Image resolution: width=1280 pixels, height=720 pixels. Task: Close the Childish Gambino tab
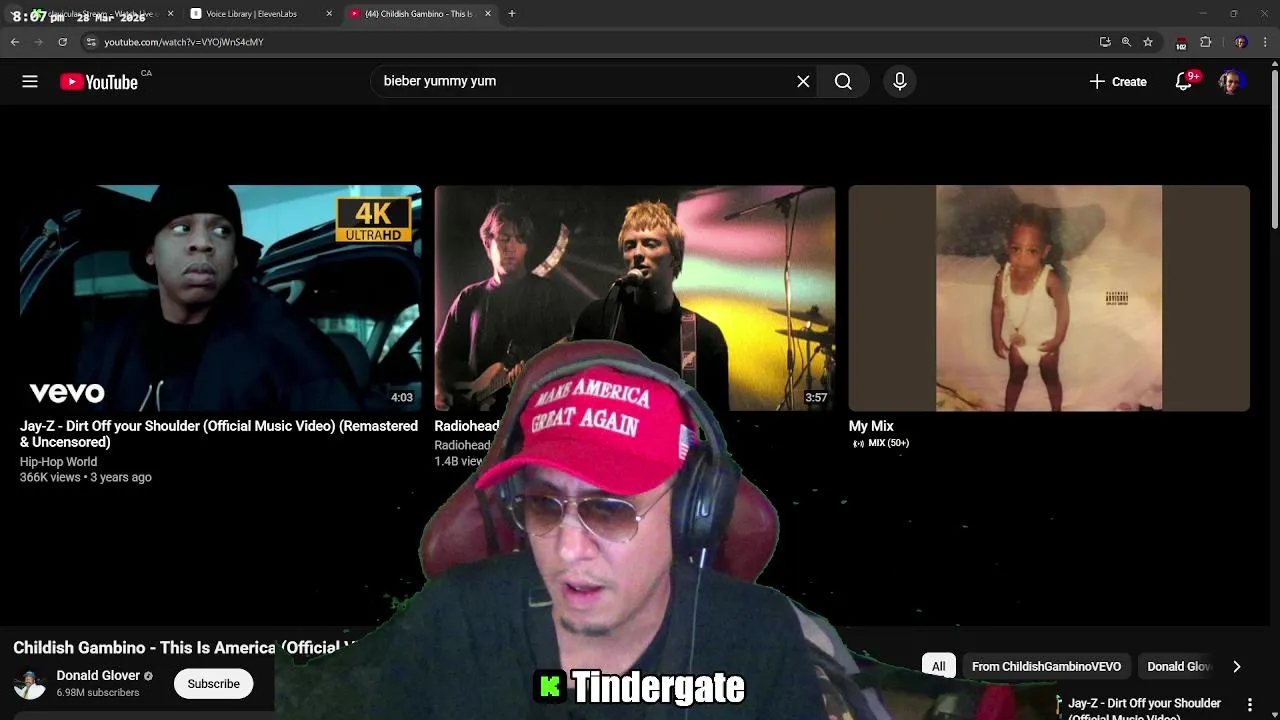click(x=488, y=14)
